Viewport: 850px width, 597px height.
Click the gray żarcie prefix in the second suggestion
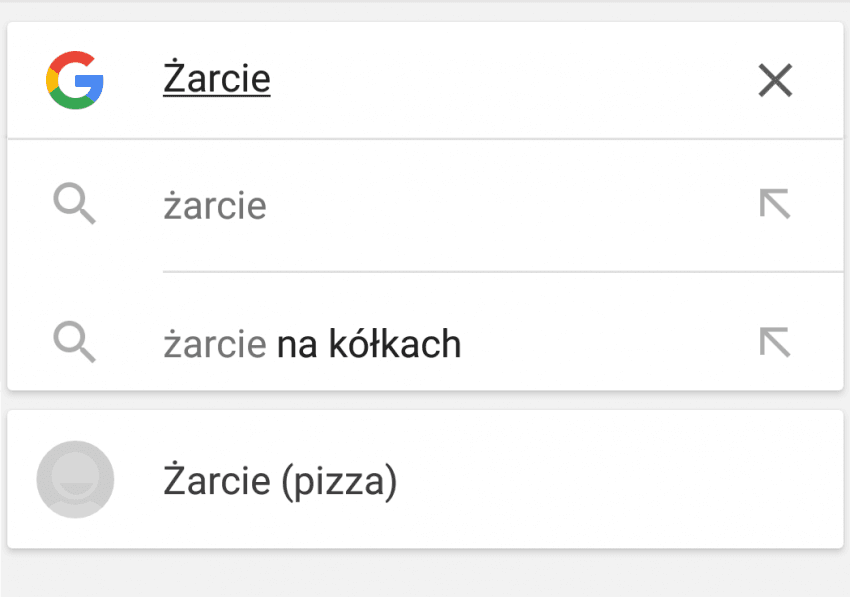(215, 344)
